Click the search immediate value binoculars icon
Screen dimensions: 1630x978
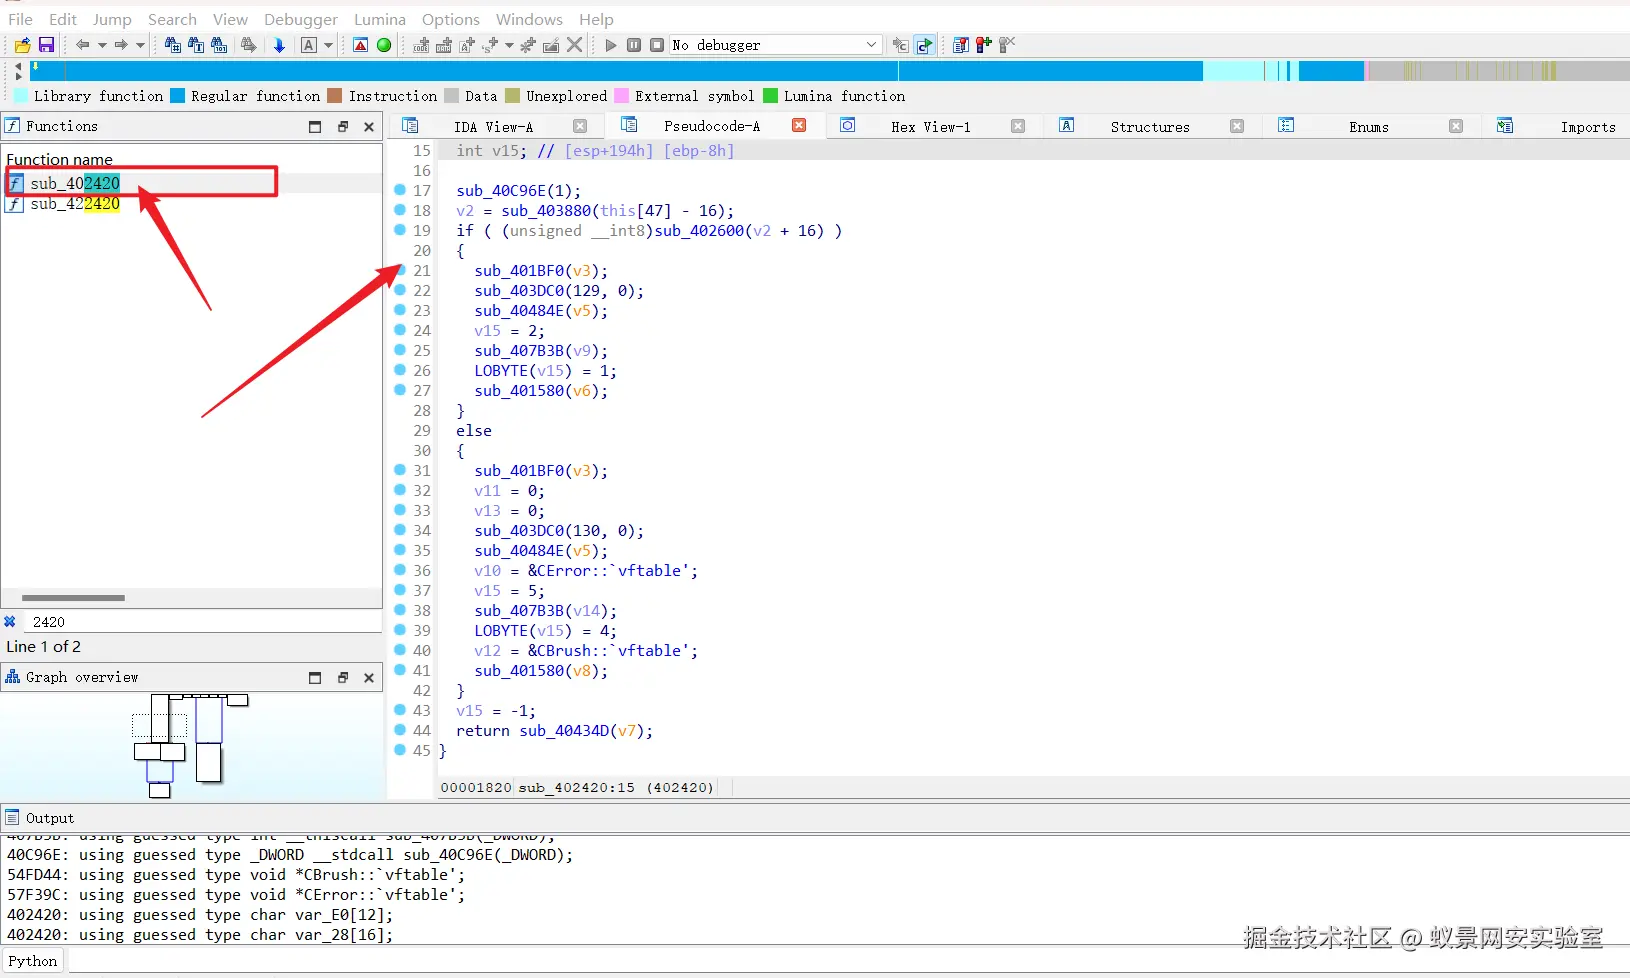click(172, 45)
